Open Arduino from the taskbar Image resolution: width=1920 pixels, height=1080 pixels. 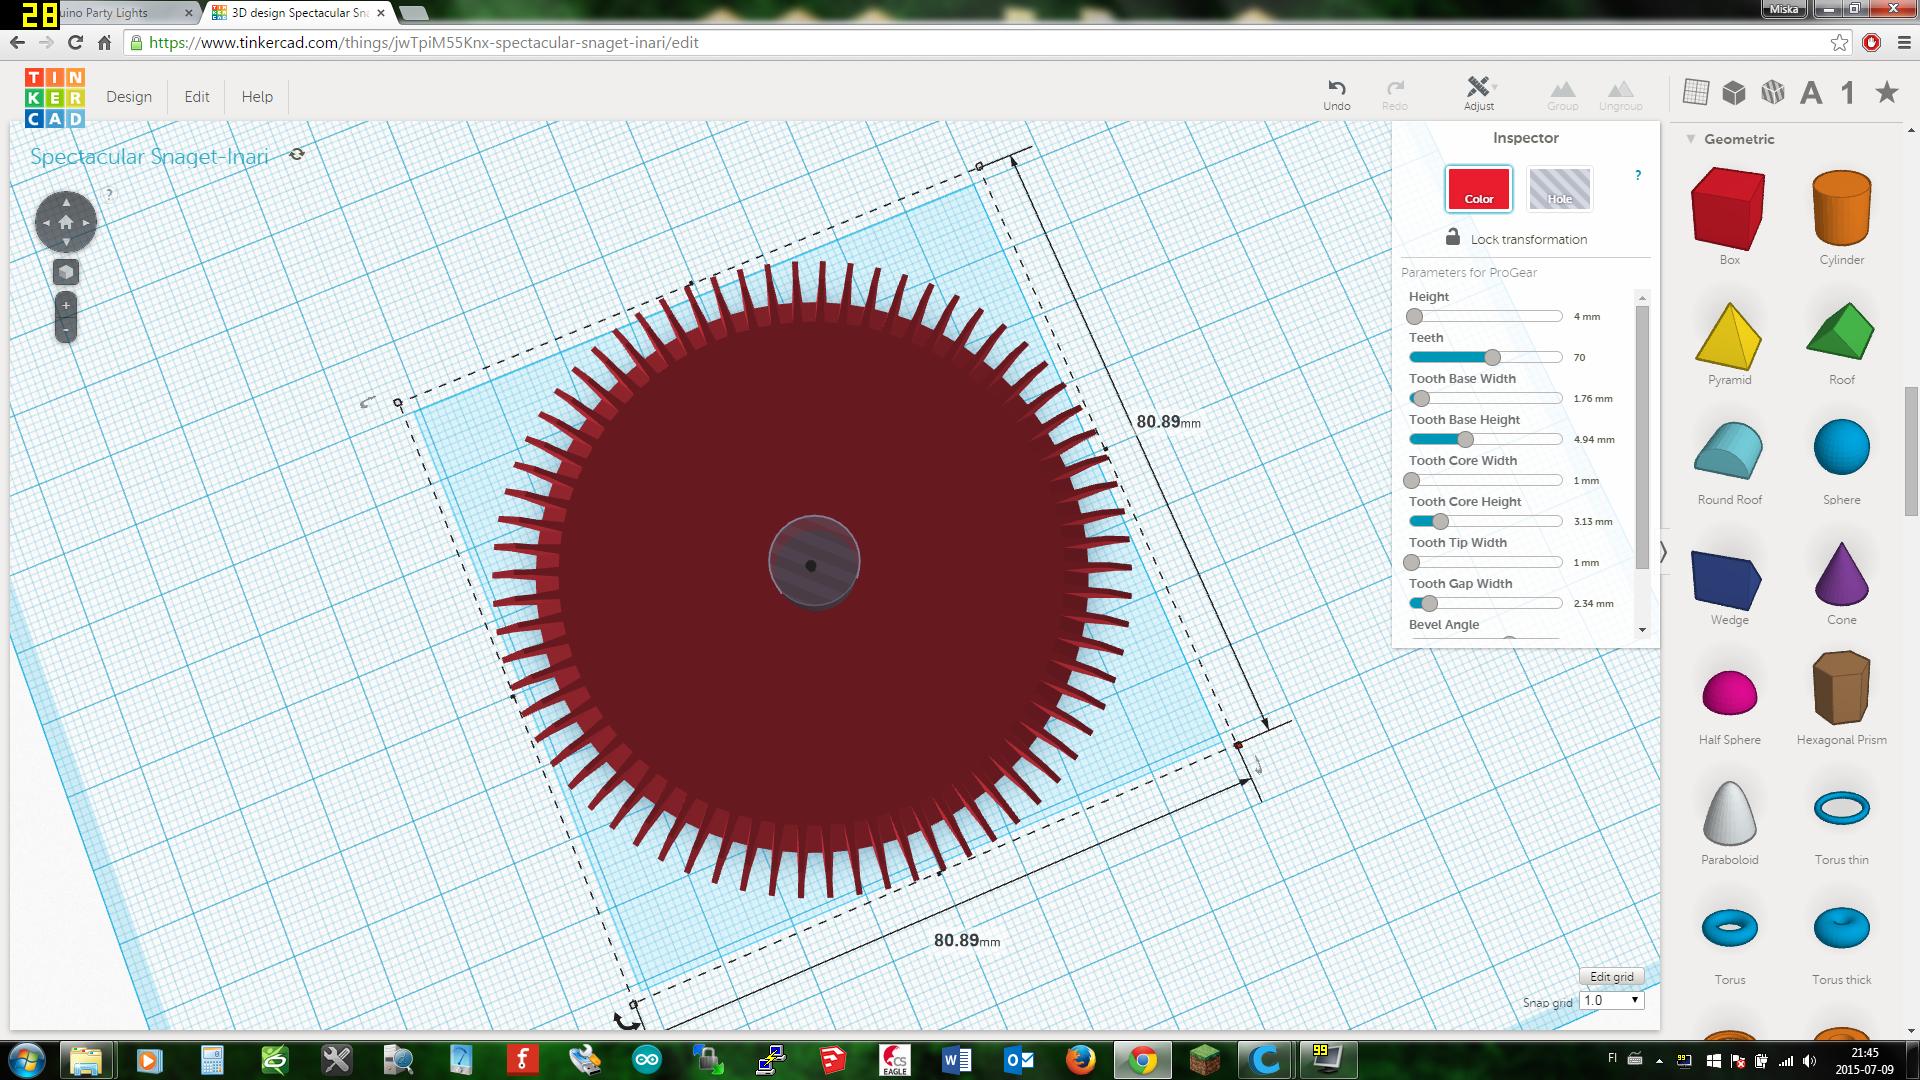(x=647, y=1059)
